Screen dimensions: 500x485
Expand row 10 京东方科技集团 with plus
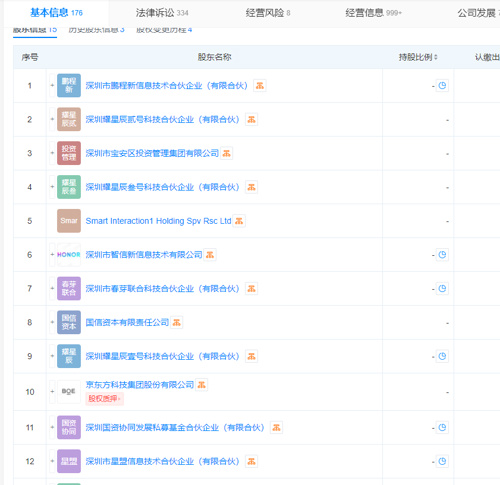[52, 392]
